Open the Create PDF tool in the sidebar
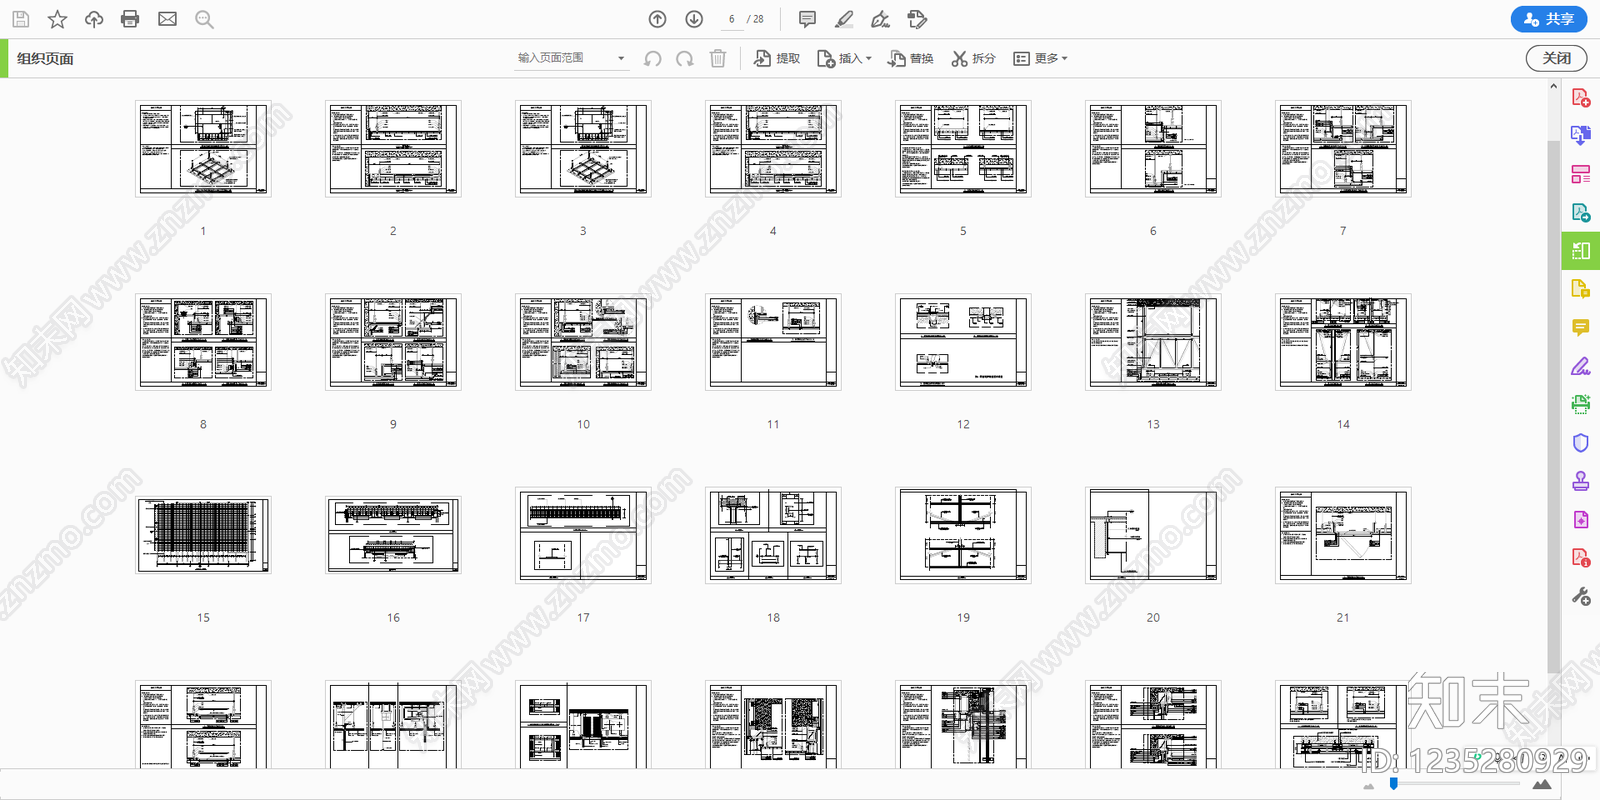This screenshot has width=1600, height=800. [x=1581, y=97]
